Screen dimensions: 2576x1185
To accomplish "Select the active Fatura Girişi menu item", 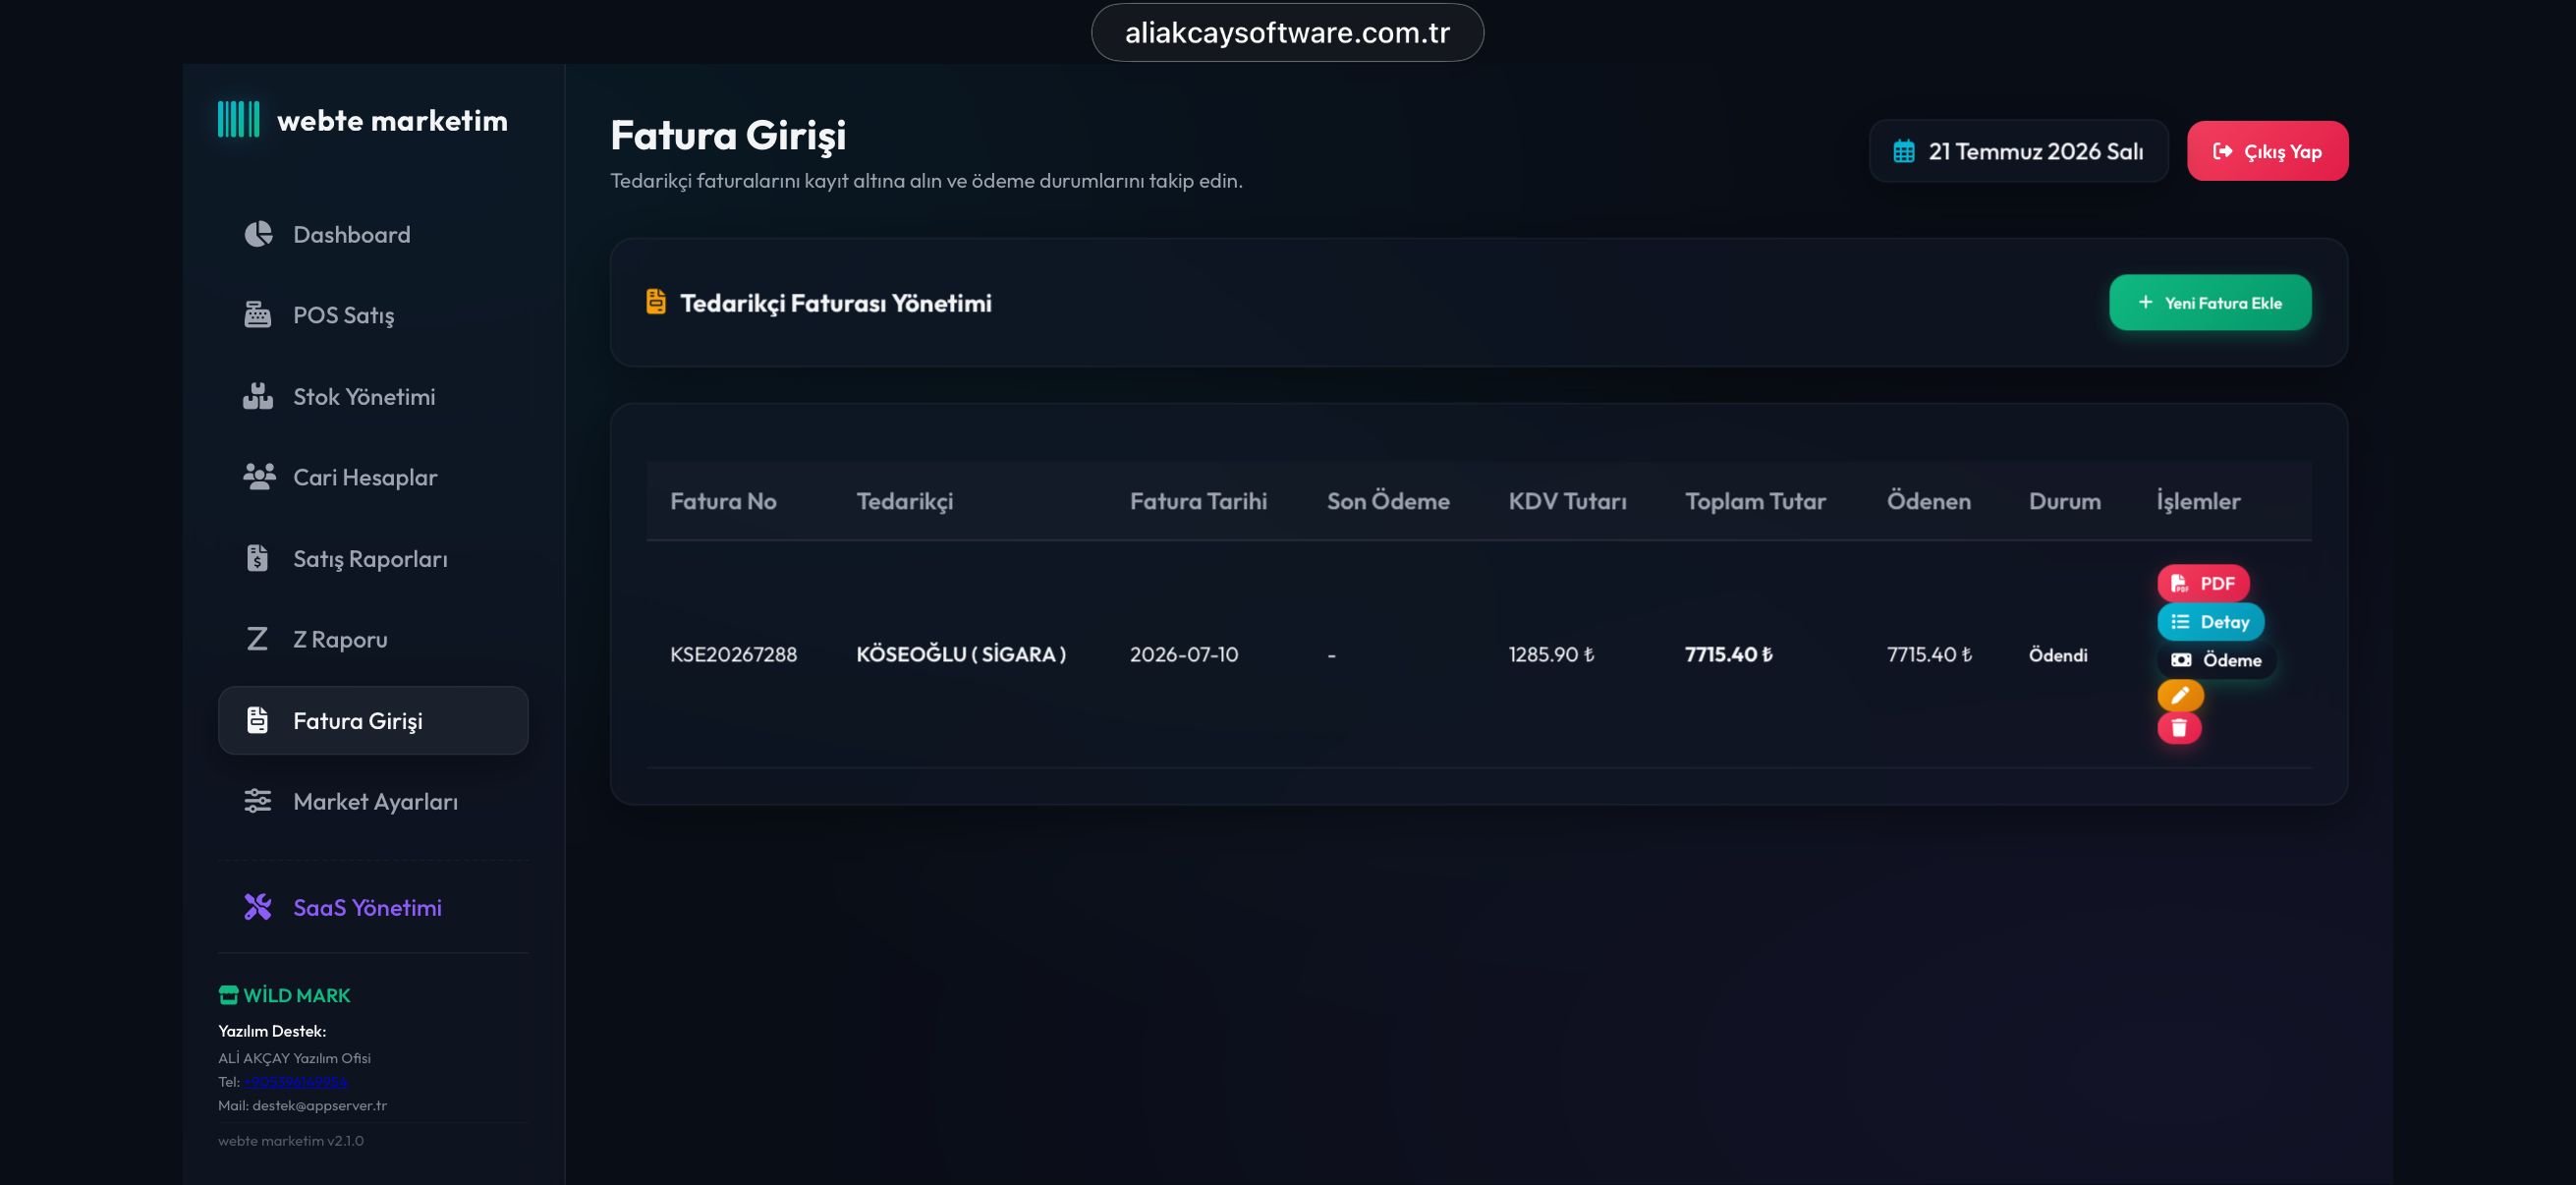I will 373,720.
